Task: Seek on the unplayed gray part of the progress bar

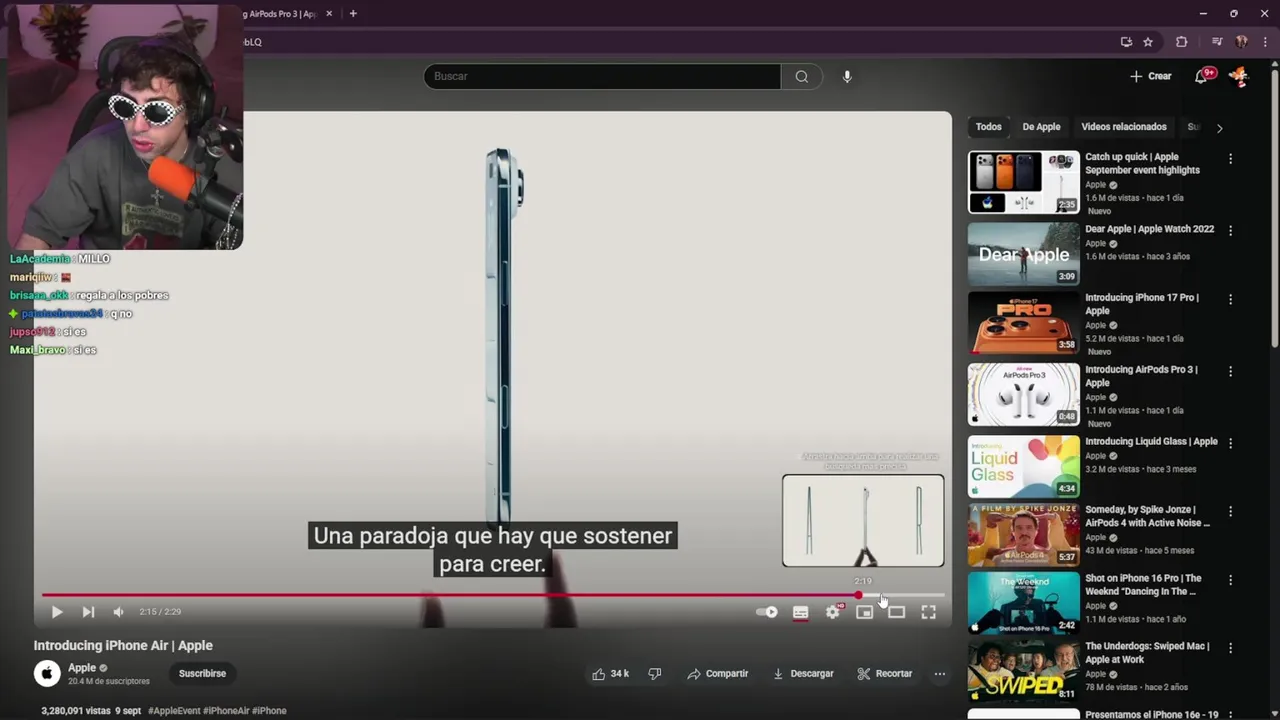Action: click(x=905, y=595)
